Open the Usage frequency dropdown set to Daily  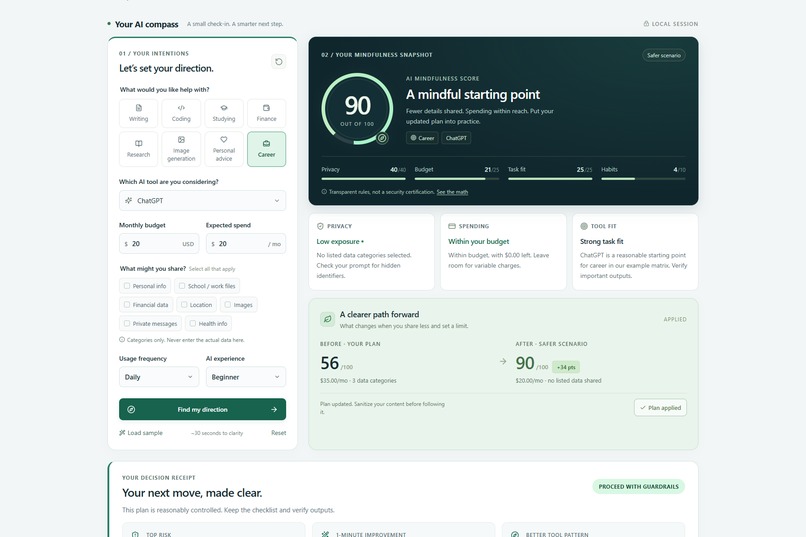159,377
